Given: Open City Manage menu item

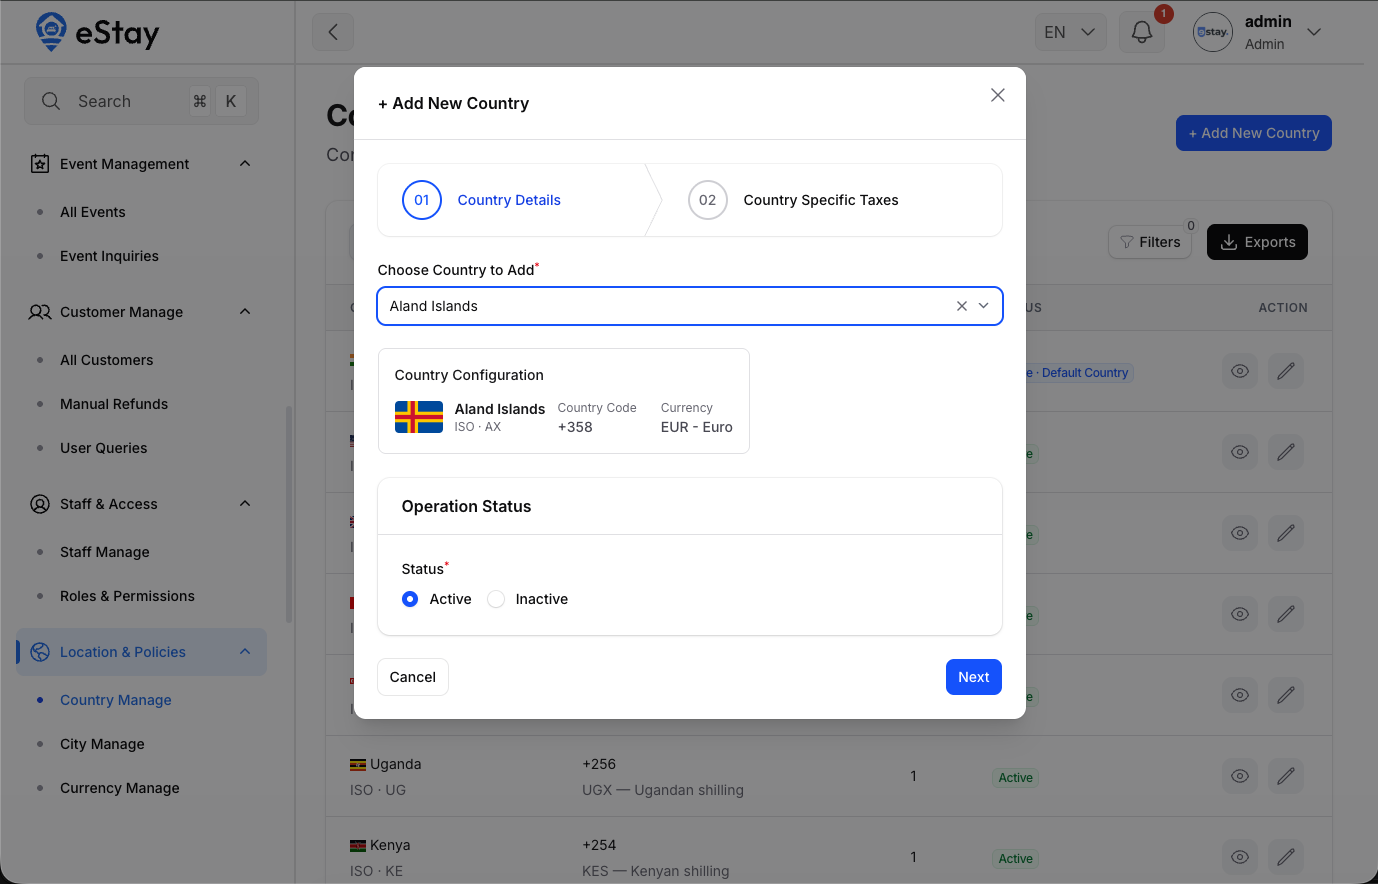Looking at the screenshot, I should point(102,744).
